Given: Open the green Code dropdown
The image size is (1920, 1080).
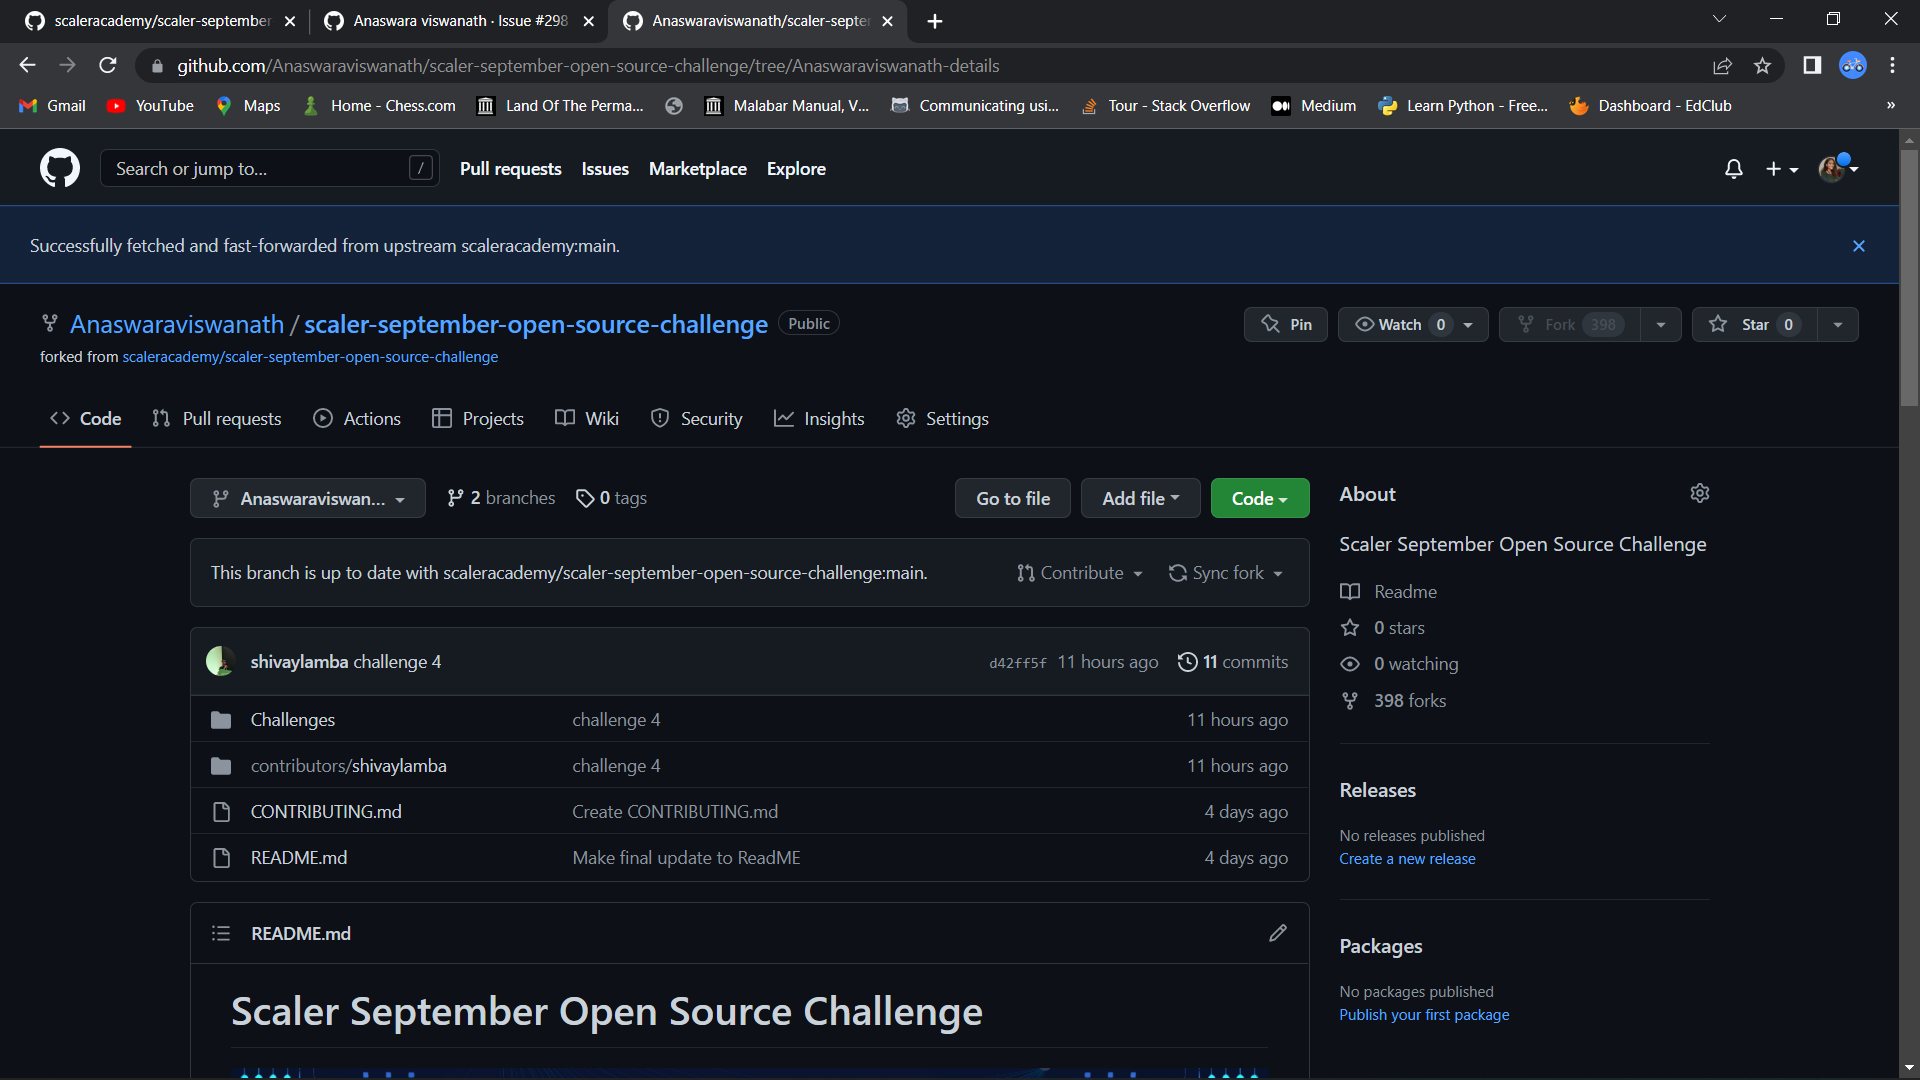Looking at the screenshot, I should pyautogui.click(x=1259, y=498).
